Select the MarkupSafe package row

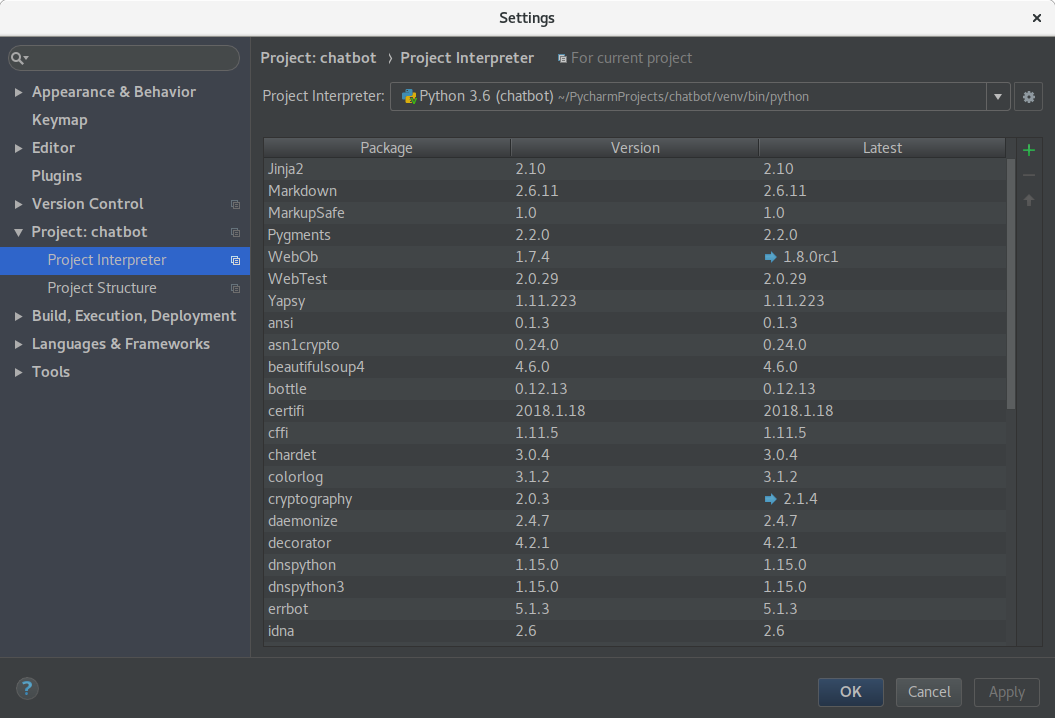point(634,213)
